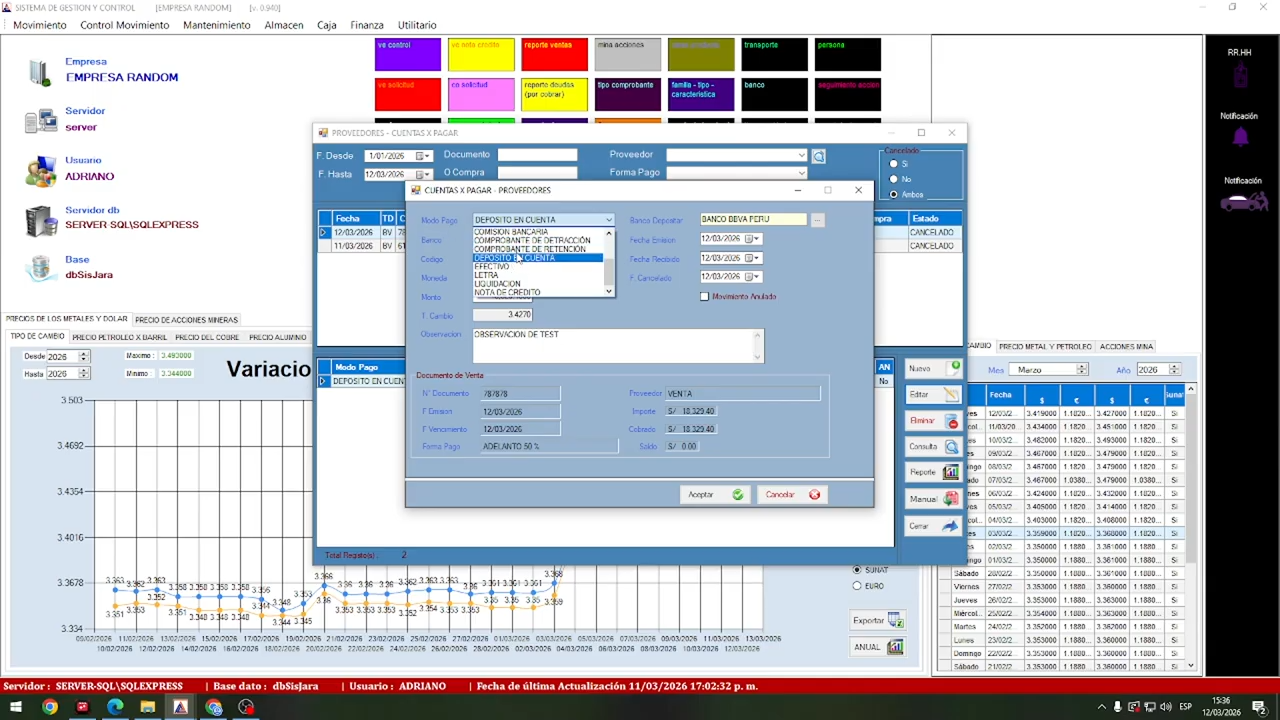Open the Fecha Emisión date picker
Screen dimensions: 1280x720
[753, 239]
